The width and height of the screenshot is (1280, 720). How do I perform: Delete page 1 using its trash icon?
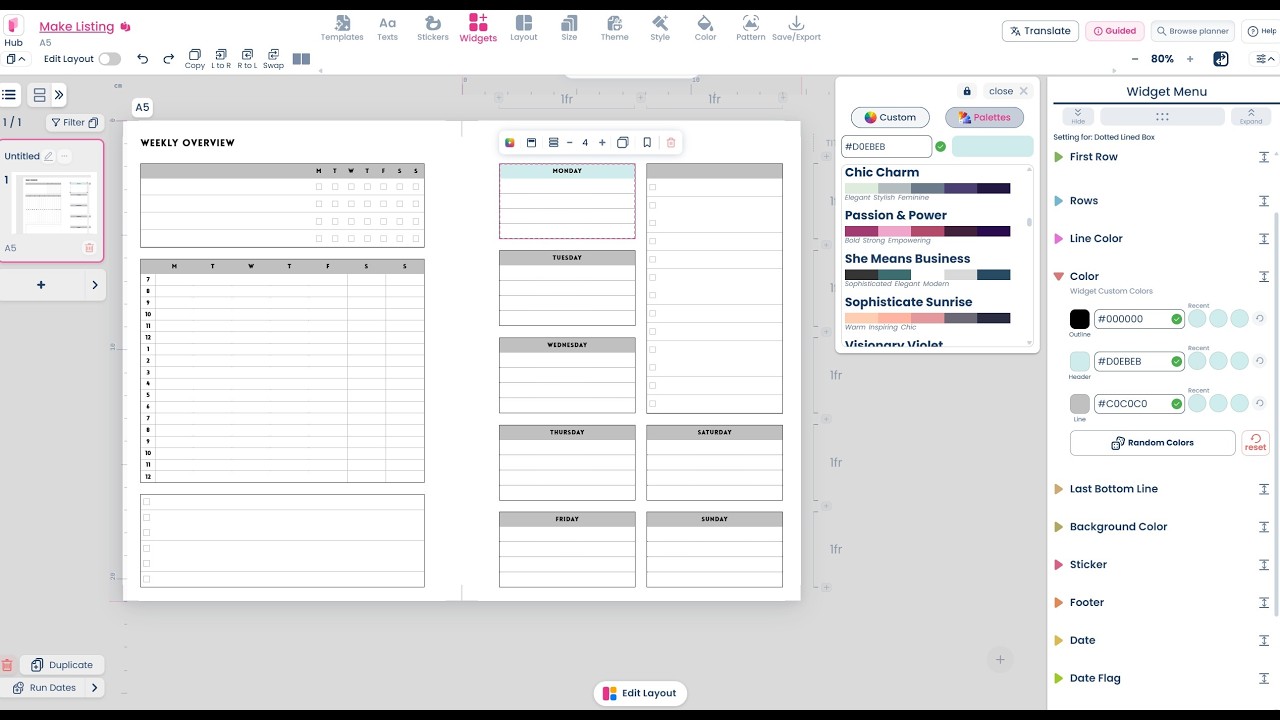(x=89, y=248)
